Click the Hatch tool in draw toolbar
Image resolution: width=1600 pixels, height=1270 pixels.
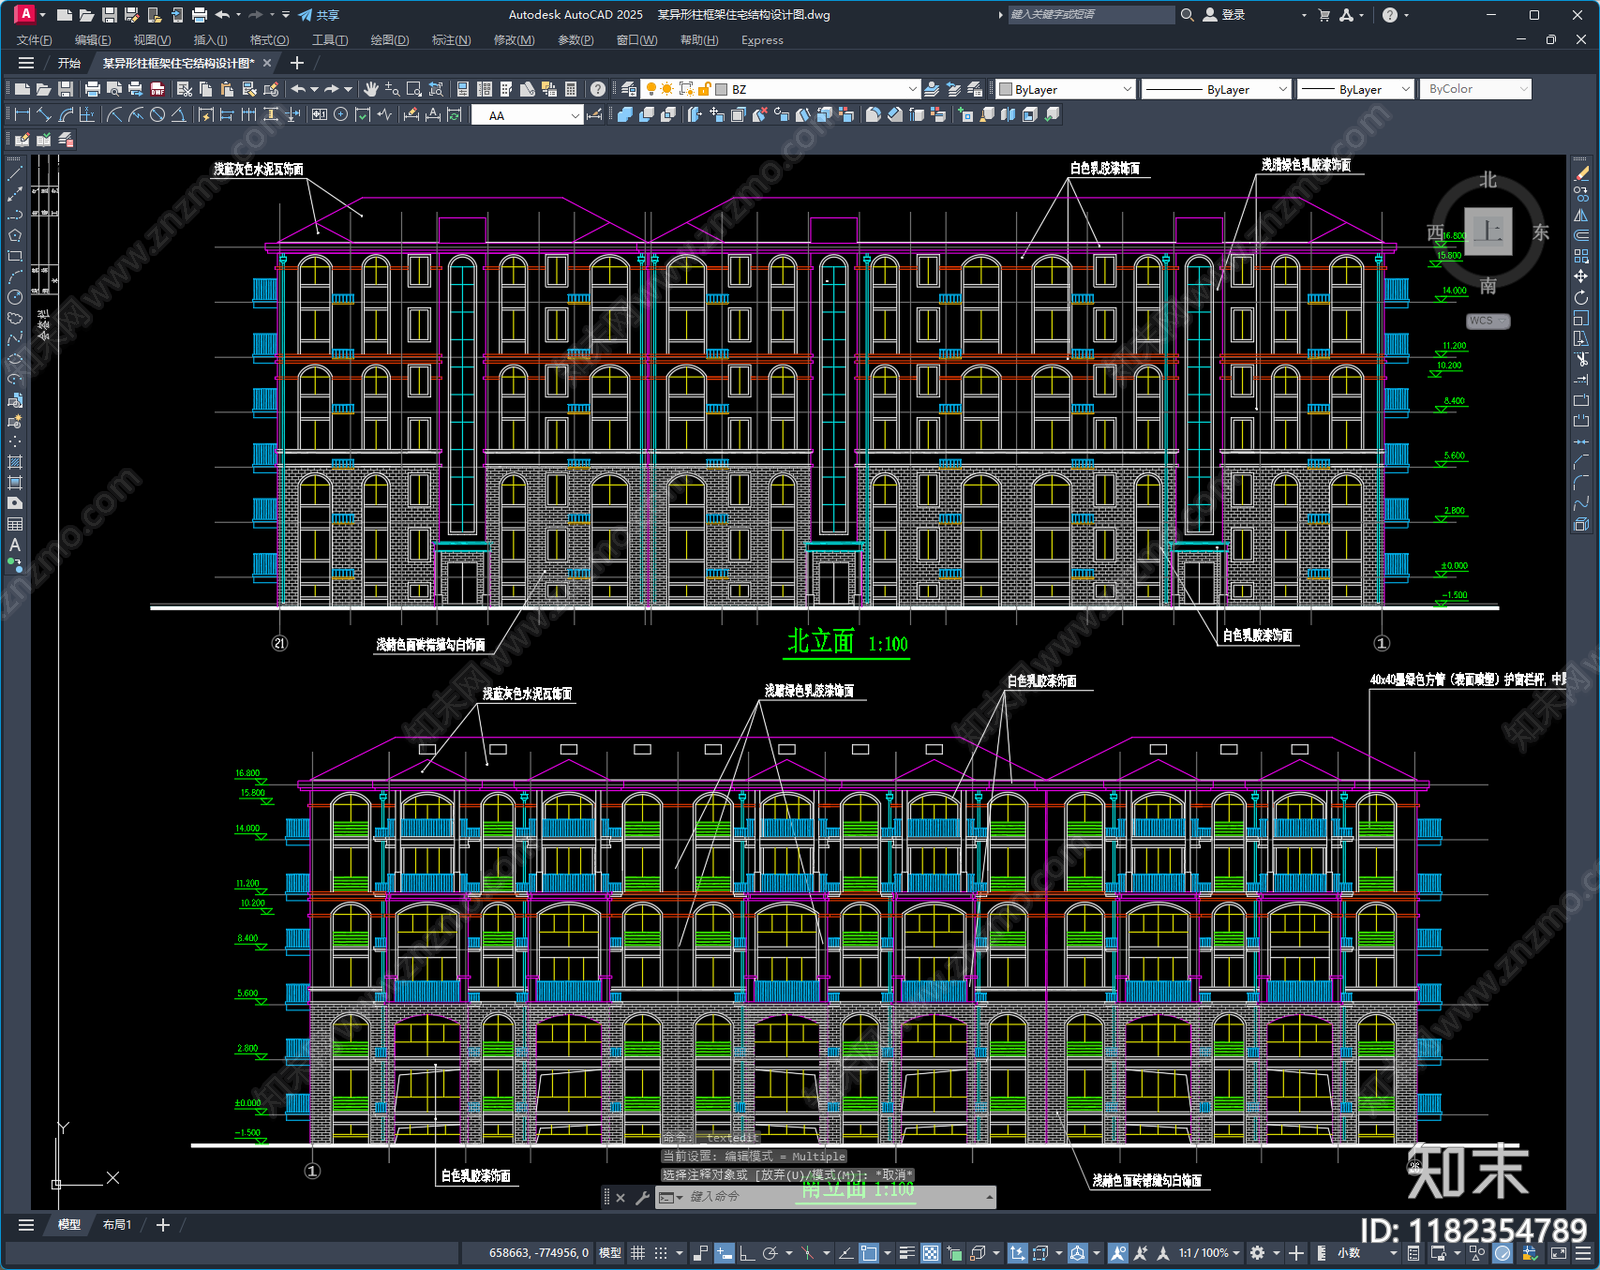15,462
